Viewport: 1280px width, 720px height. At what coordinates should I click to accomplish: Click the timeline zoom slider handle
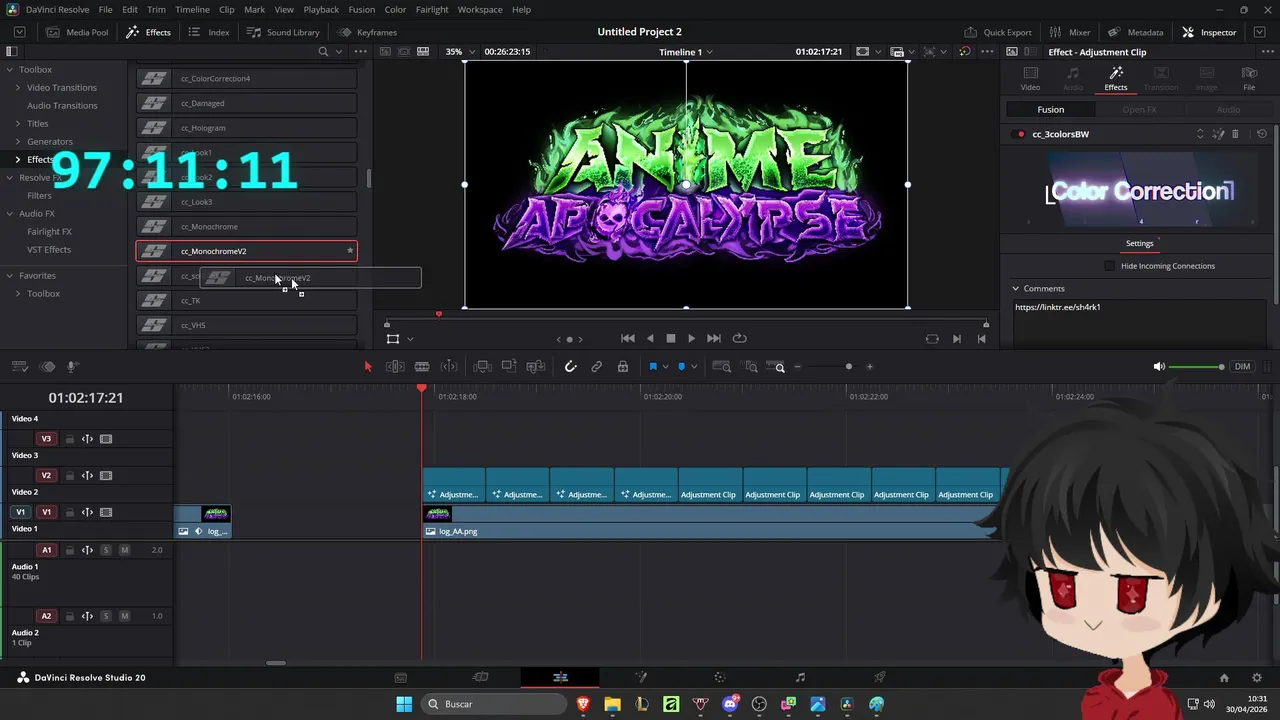pyautogui.click(x=849, y=367)
